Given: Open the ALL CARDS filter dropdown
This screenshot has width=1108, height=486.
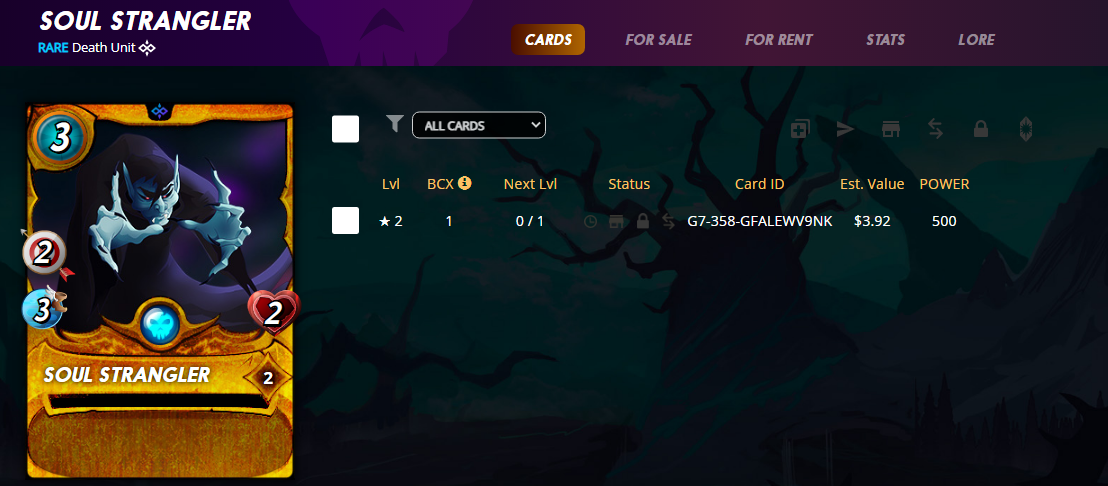Looking at the screenshot, I should click(478, 125).
